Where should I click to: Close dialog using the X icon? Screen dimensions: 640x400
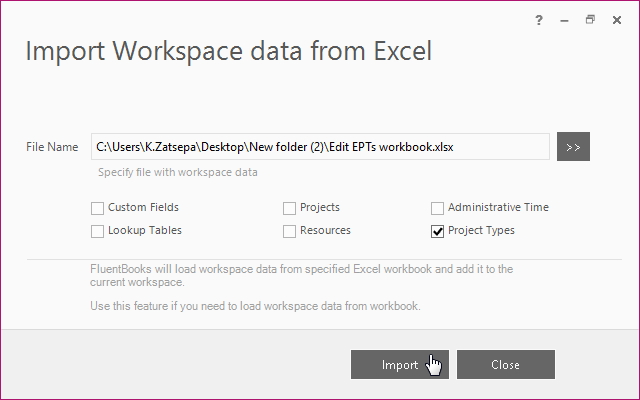(617, 20)
